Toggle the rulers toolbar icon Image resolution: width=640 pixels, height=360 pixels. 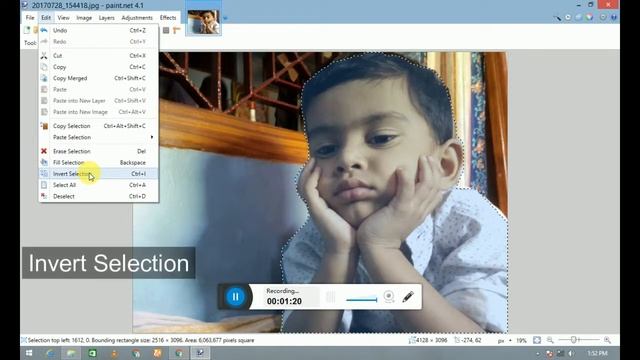pyautogui.click(x=177, y=30)
